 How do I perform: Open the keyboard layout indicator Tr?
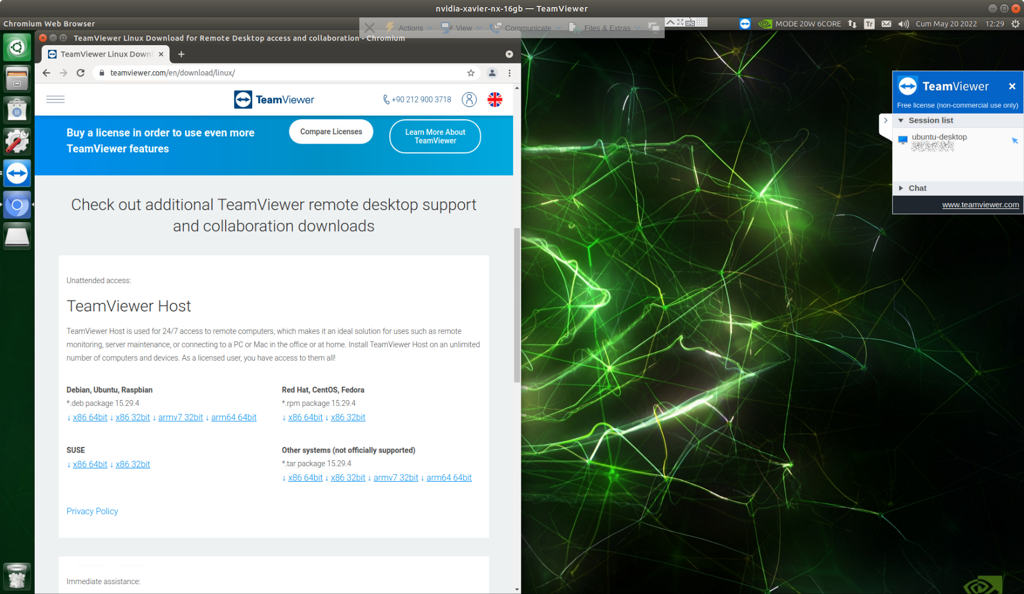869,23
